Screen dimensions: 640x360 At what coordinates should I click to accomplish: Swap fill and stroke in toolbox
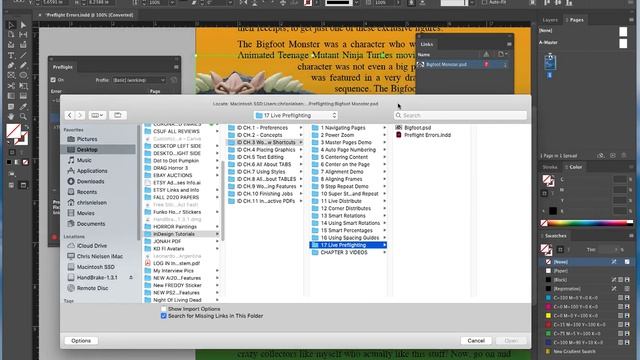26,127
